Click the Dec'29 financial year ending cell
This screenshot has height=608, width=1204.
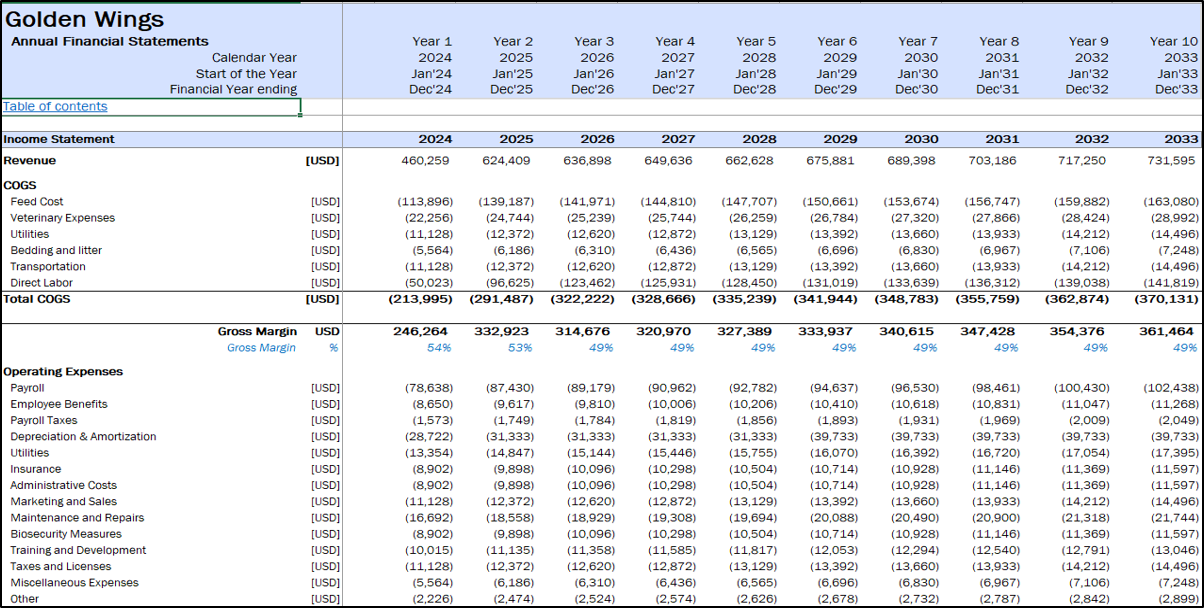[836, 89]
